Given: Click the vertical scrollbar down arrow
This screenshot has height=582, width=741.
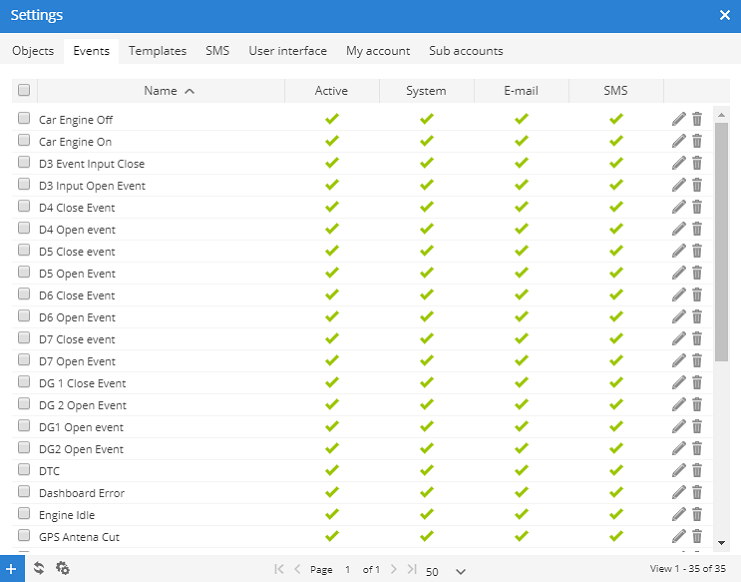Looking at the screenshot, I should pyautogui.click(x=722, y=542).
